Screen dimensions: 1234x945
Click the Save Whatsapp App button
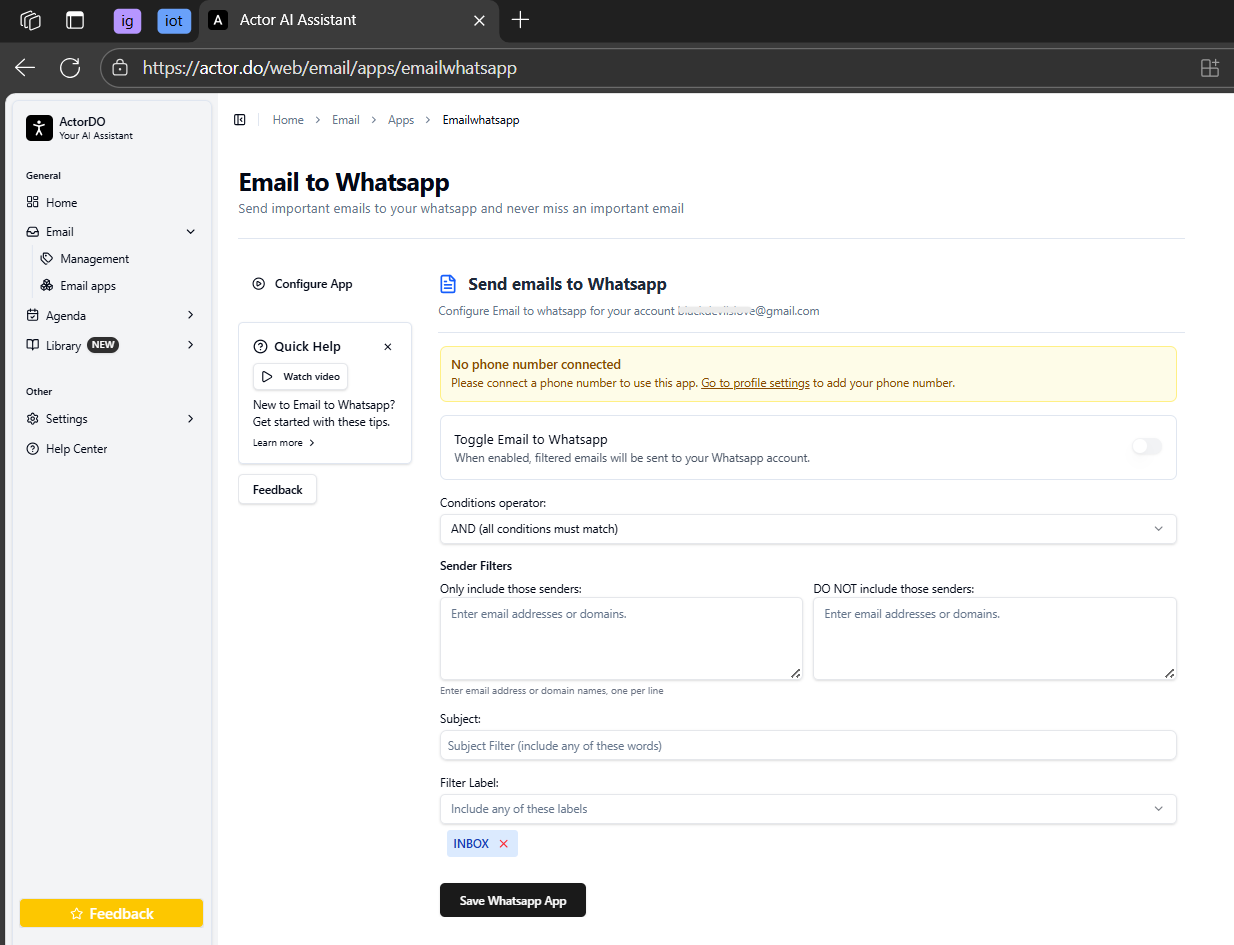point(512,900)
